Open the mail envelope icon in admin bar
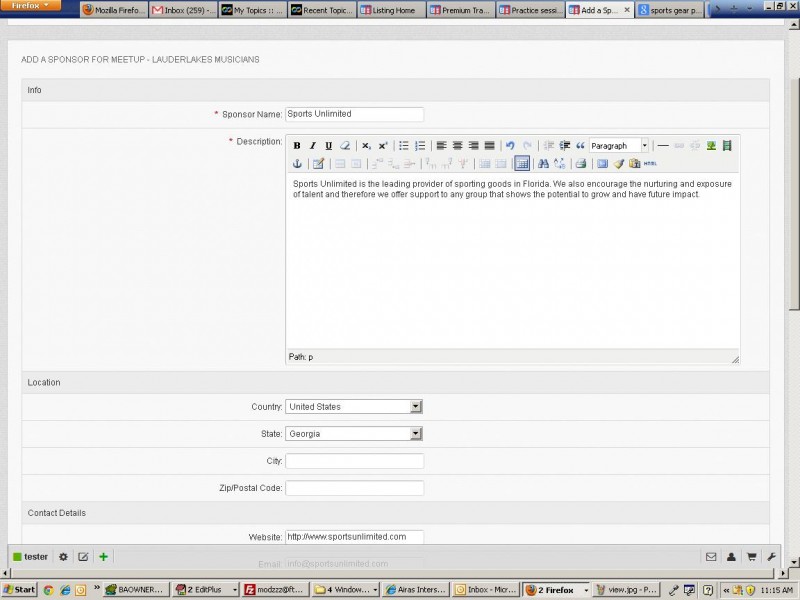This screenshot has height=600, width=800. pyautogui.click(x=711, y=557)
